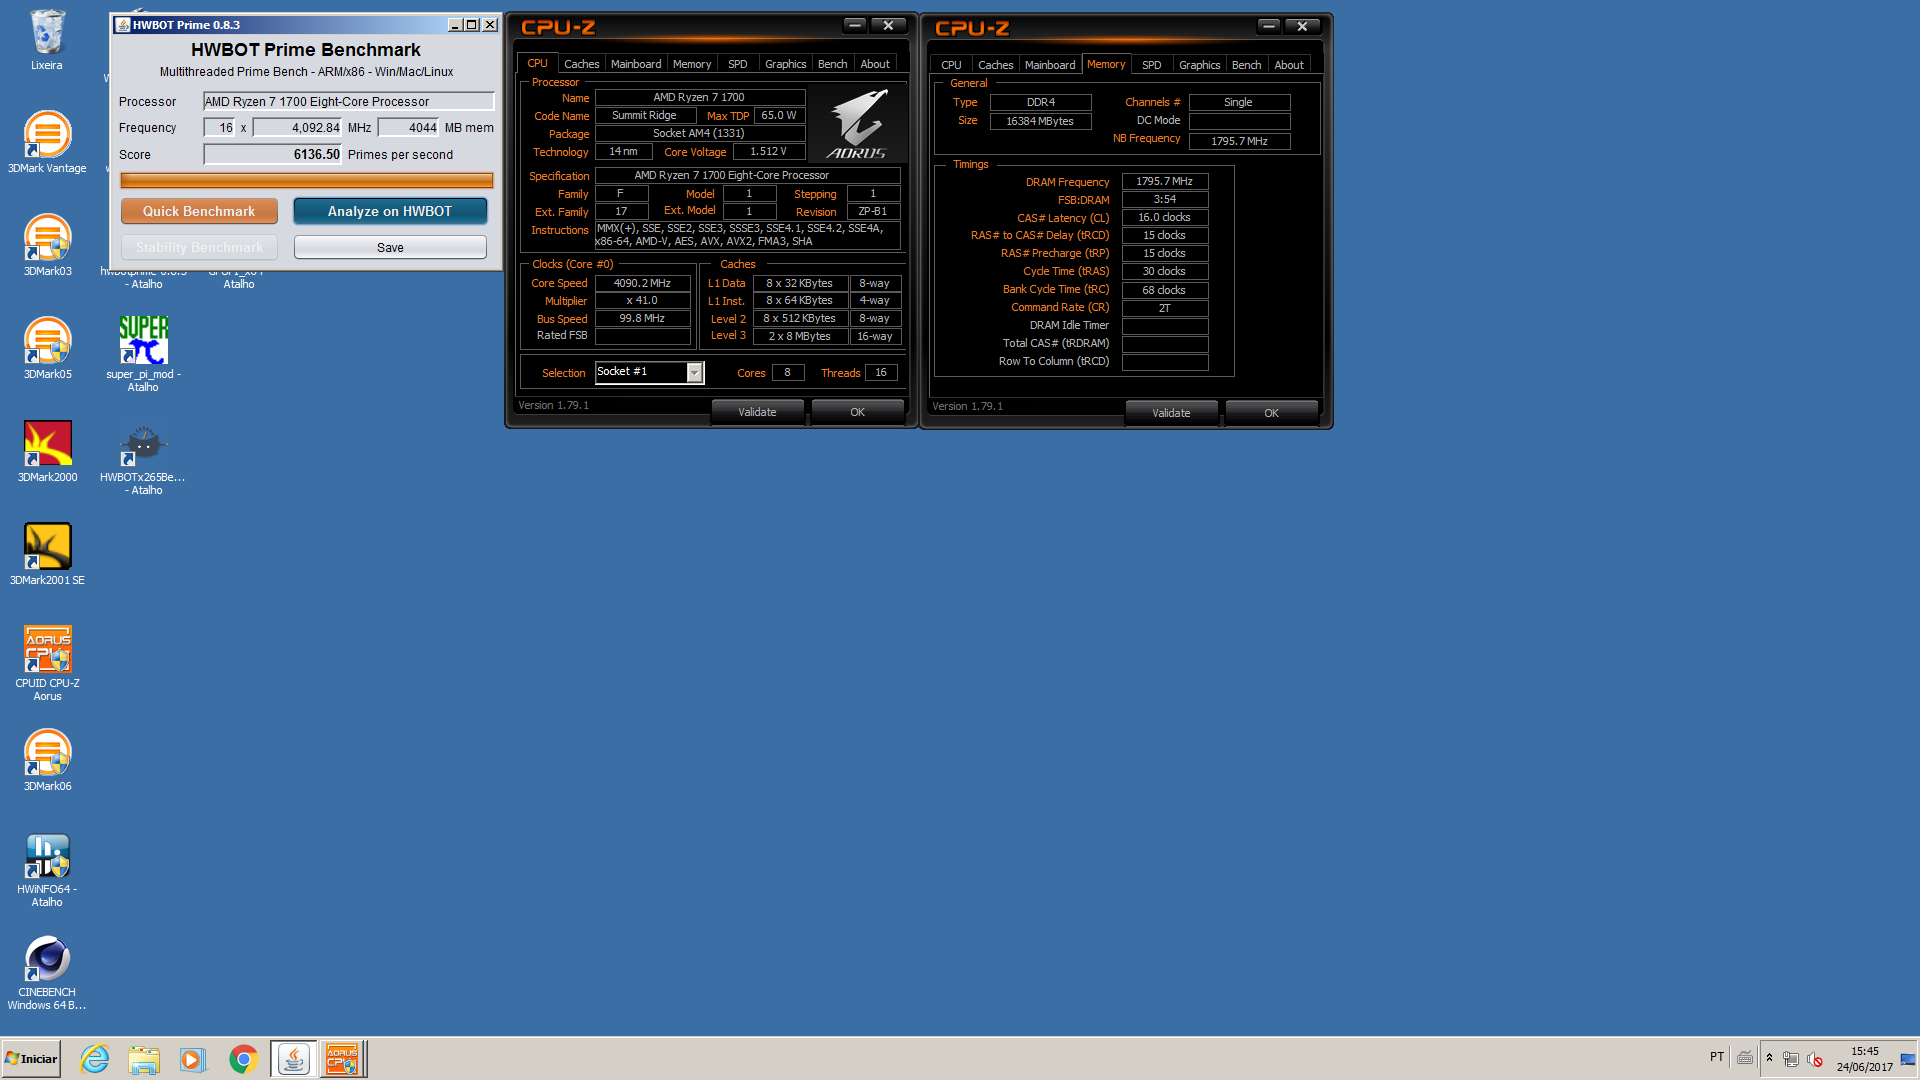Select the 3DMark05 desktop shortcut
Screen dimensions: 1920x1080
tap(47, 348)
